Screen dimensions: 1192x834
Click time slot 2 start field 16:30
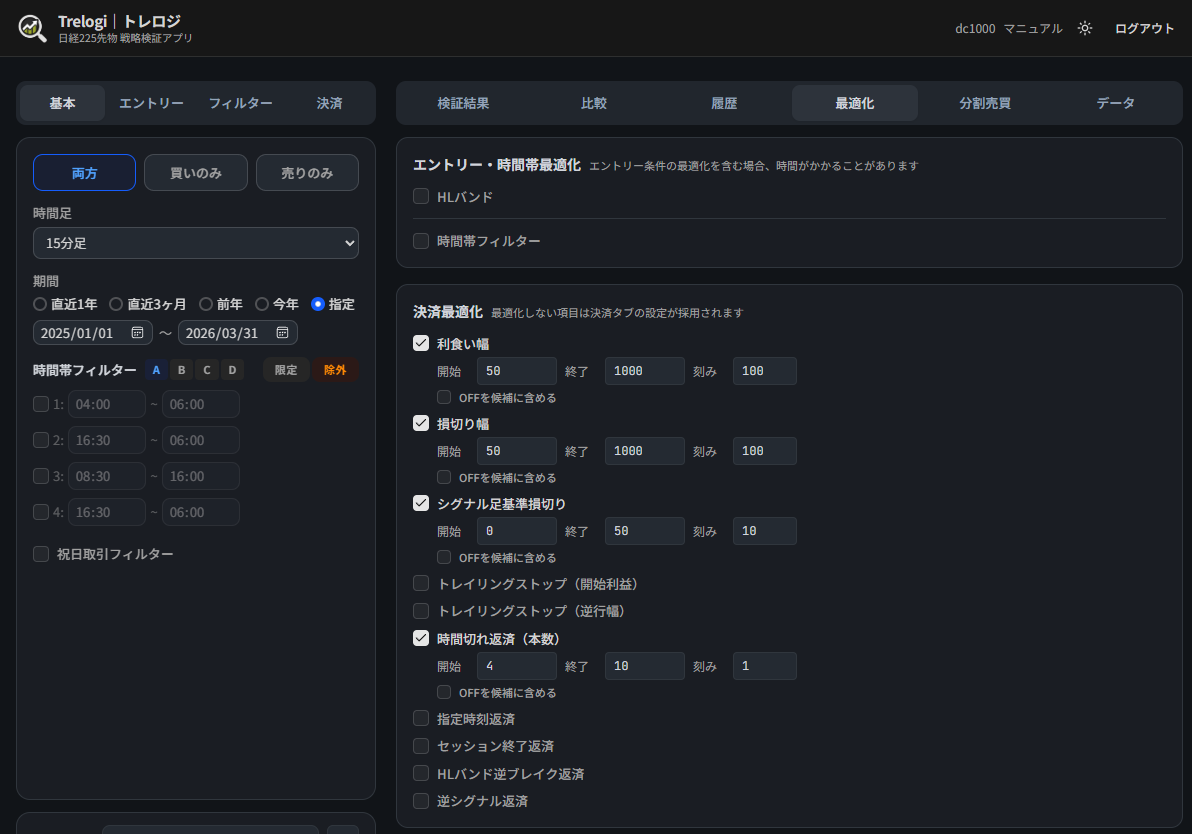tap(106, 440)
